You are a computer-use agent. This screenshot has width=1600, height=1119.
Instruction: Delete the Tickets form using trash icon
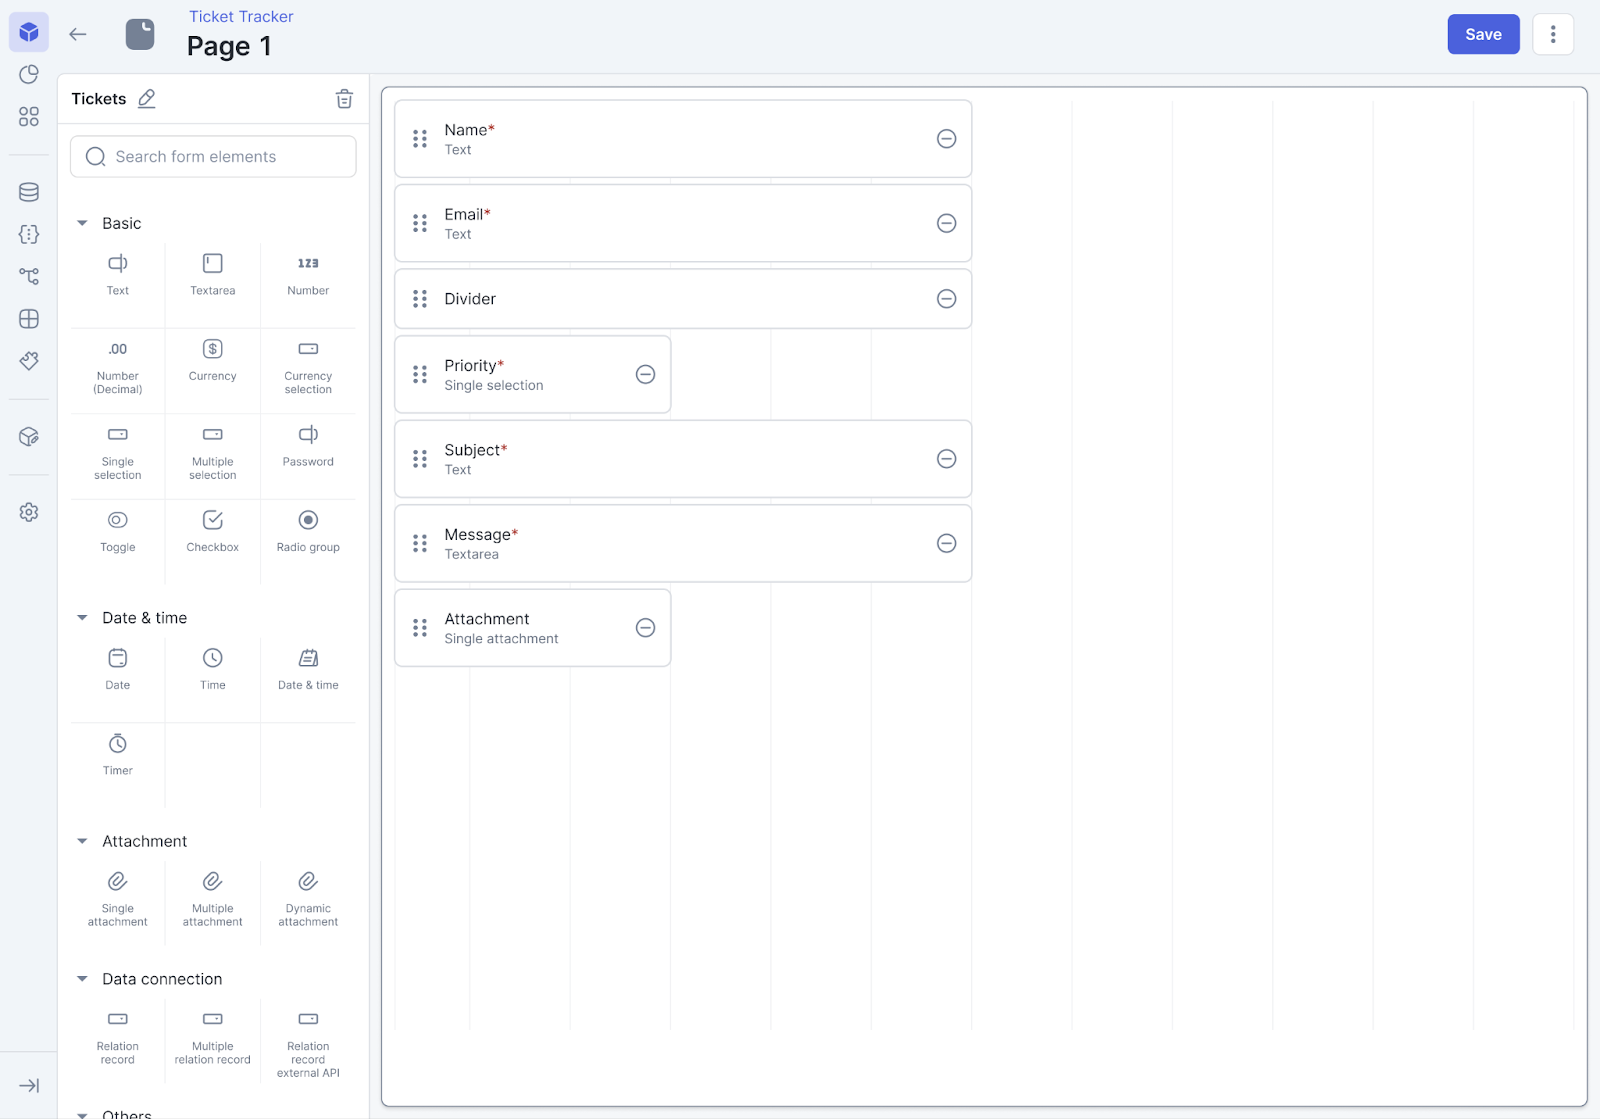(344, 98)
